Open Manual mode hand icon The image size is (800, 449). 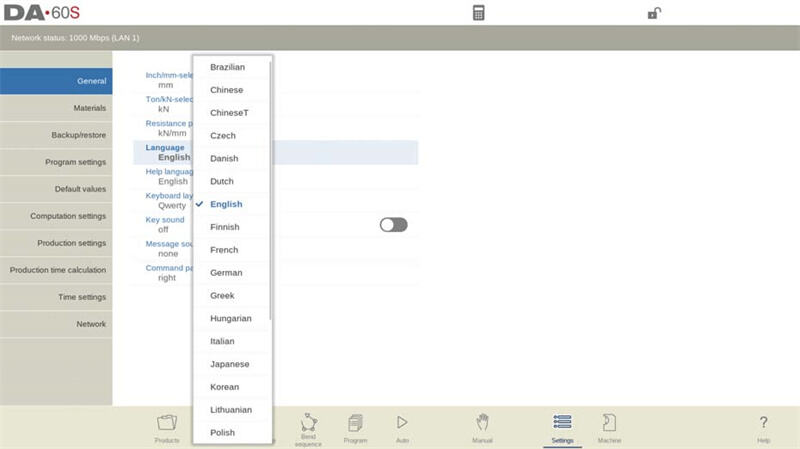pos(482,427)
